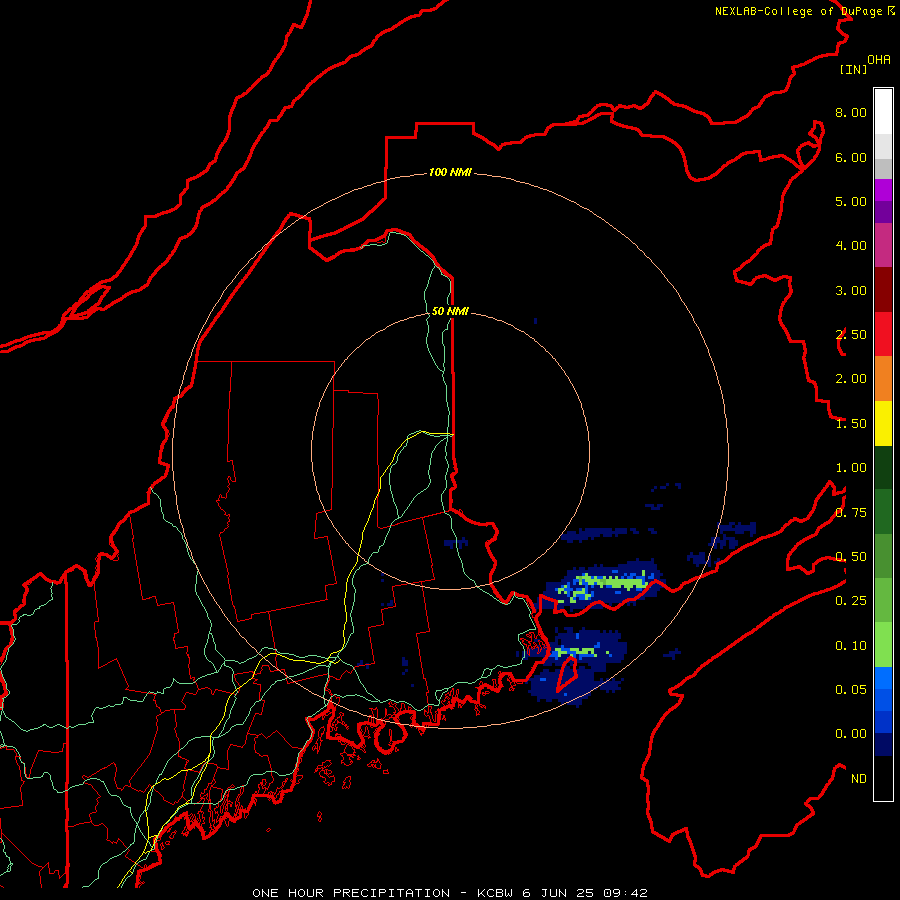Click the 4.00 legend value

tap(851, 246)
